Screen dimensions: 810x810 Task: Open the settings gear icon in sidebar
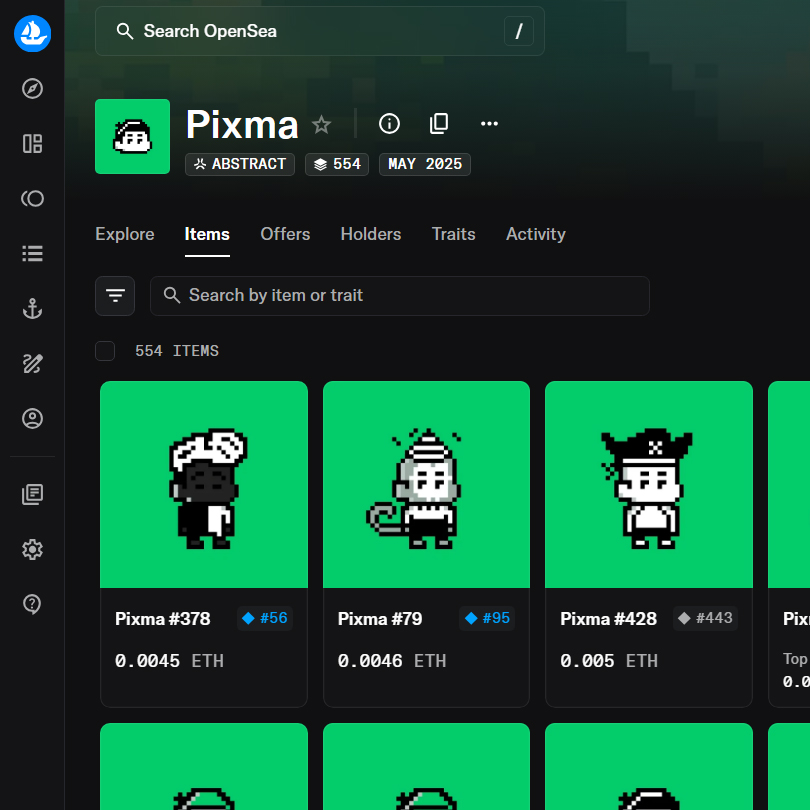coord(32,549)
